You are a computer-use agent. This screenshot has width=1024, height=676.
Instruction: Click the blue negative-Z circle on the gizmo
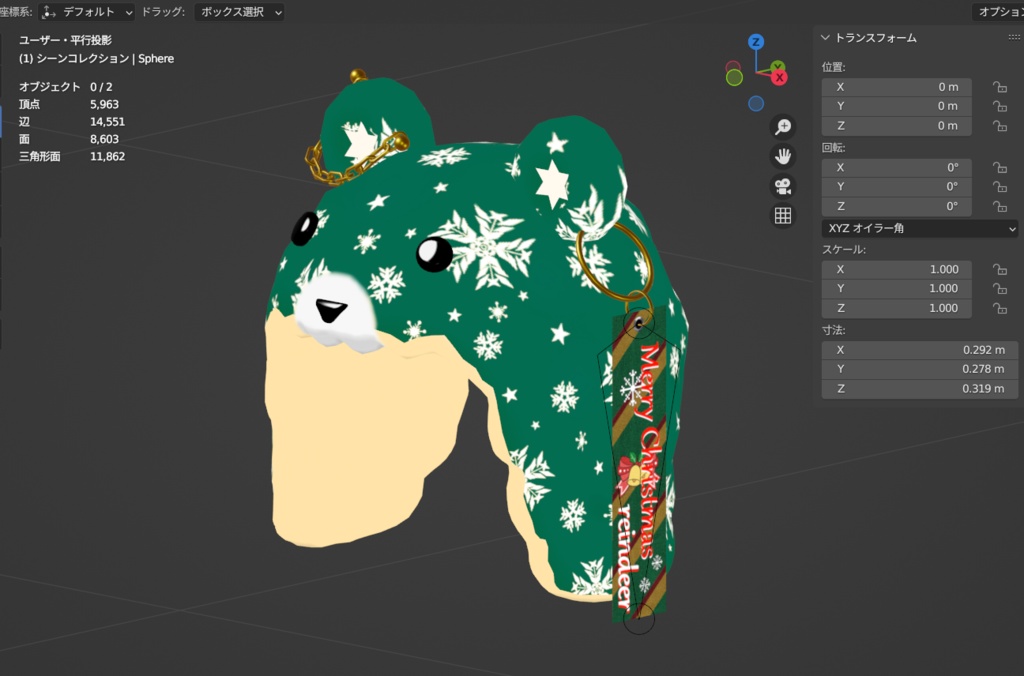click(x=756, y=103)
